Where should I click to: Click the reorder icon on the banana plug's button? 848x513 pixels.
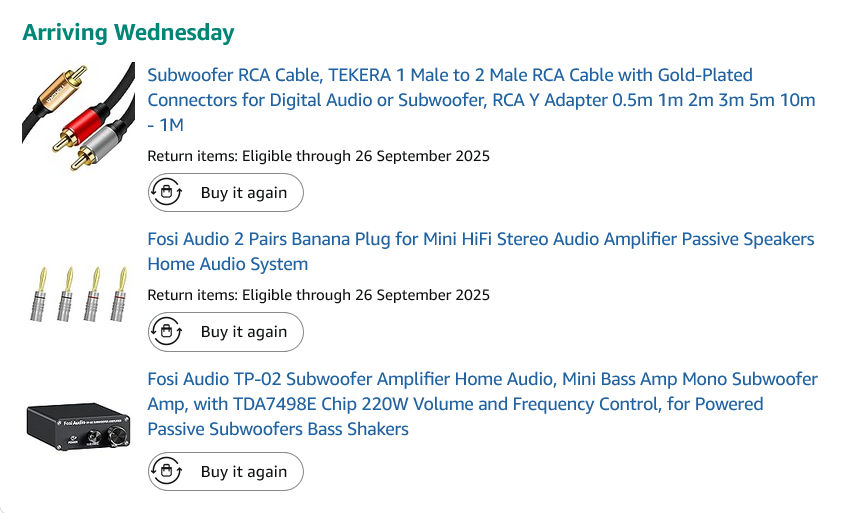[x=166, y=331]
